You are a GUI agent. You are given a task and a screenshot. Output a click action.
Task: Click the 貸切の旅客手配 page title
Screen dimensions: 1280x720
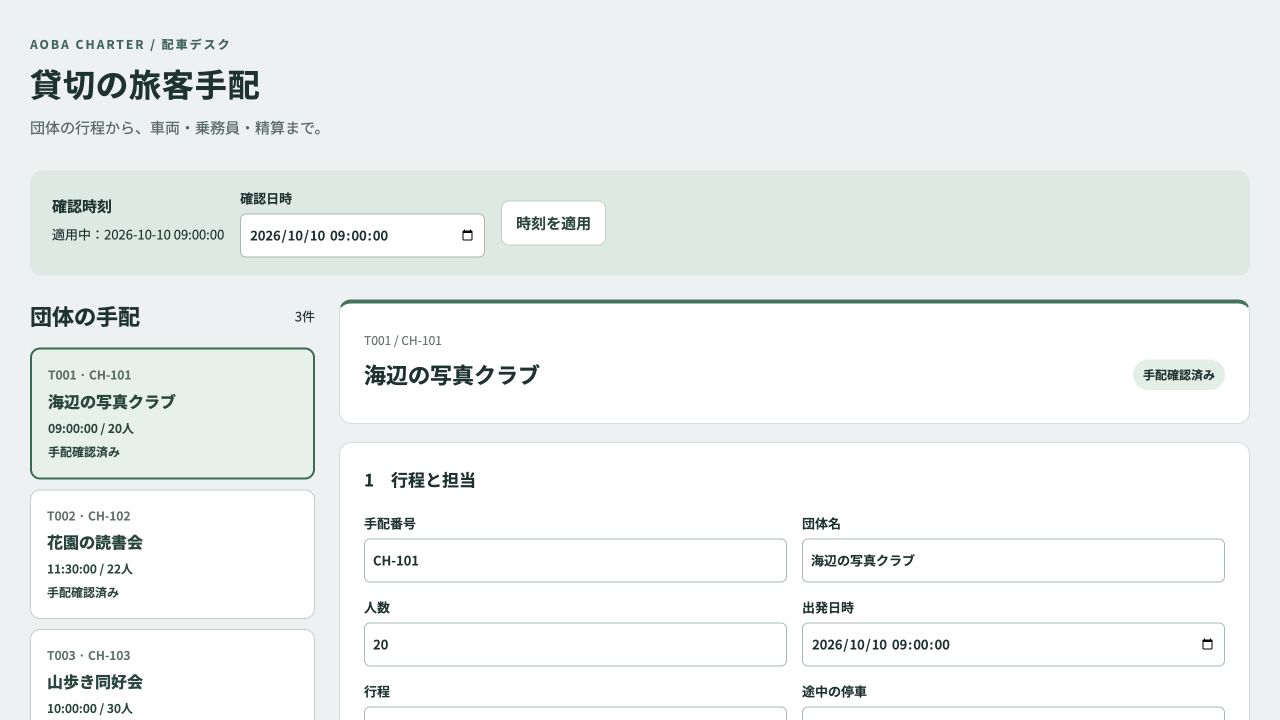145,85
